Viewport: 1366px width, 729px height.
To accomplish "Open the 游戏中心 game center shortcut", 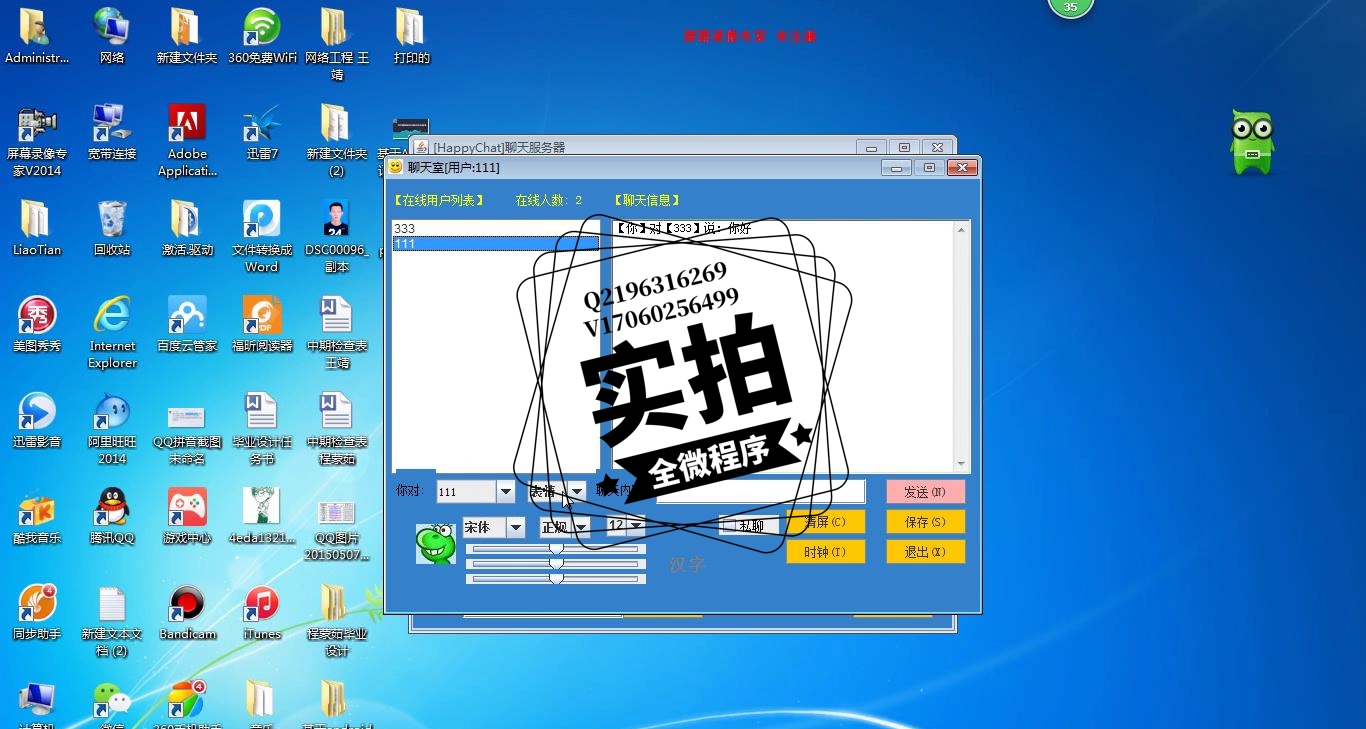I will pos(187,516).
